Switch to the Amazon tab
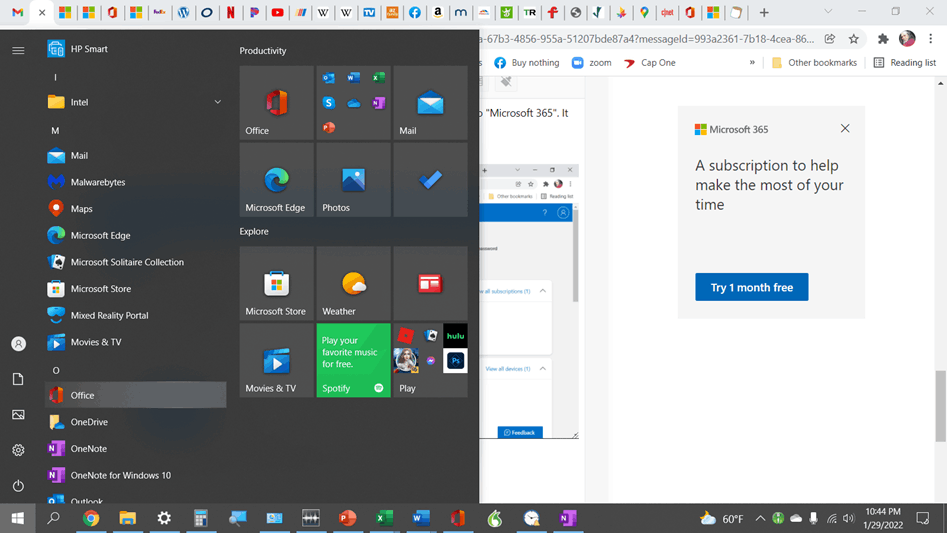The width and height of the screenshot is (947, 533). [x=438, y=13]
